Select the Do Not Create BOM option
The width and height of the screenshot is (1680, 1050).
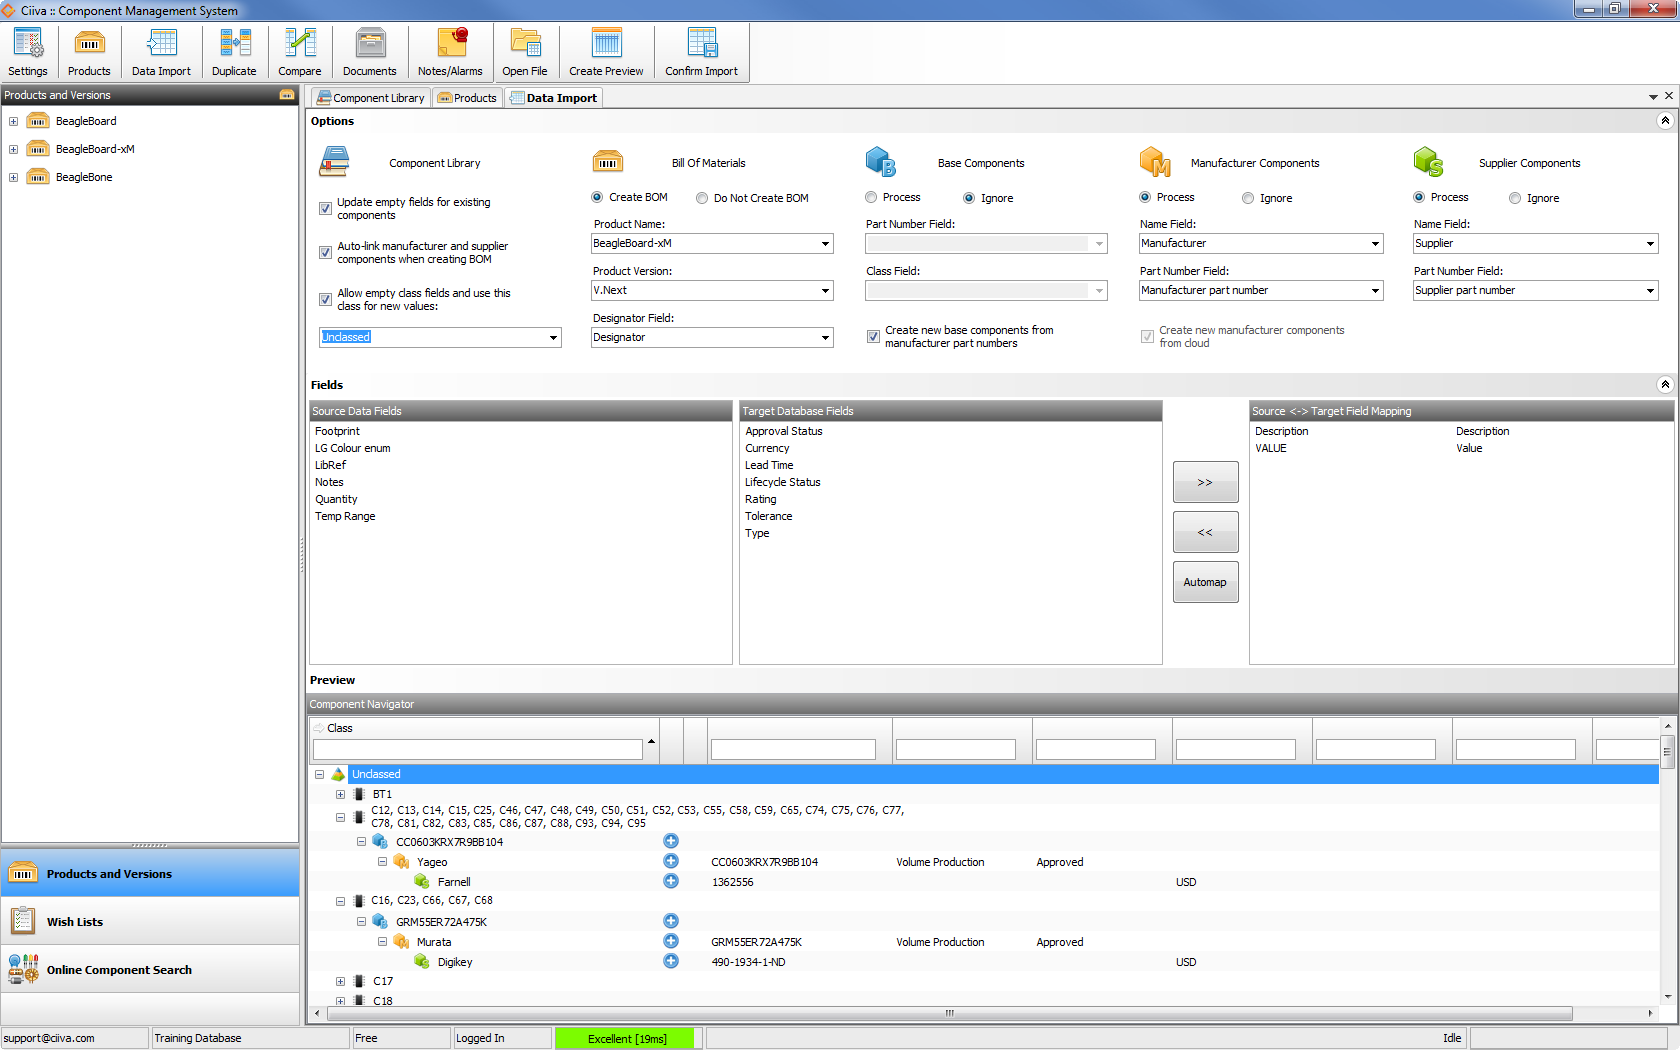(x=702, y=198)
